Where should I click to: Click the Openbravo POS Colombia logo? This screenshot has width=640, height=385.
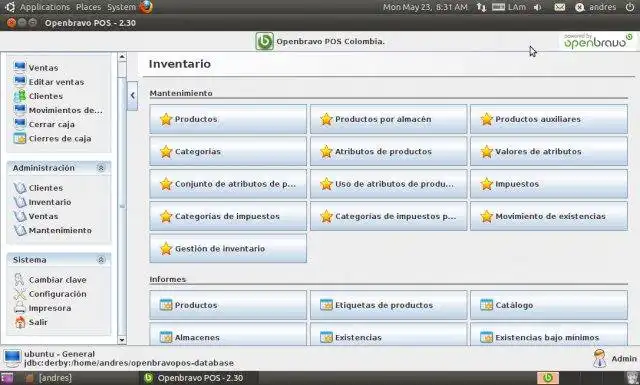pos(264,41)
